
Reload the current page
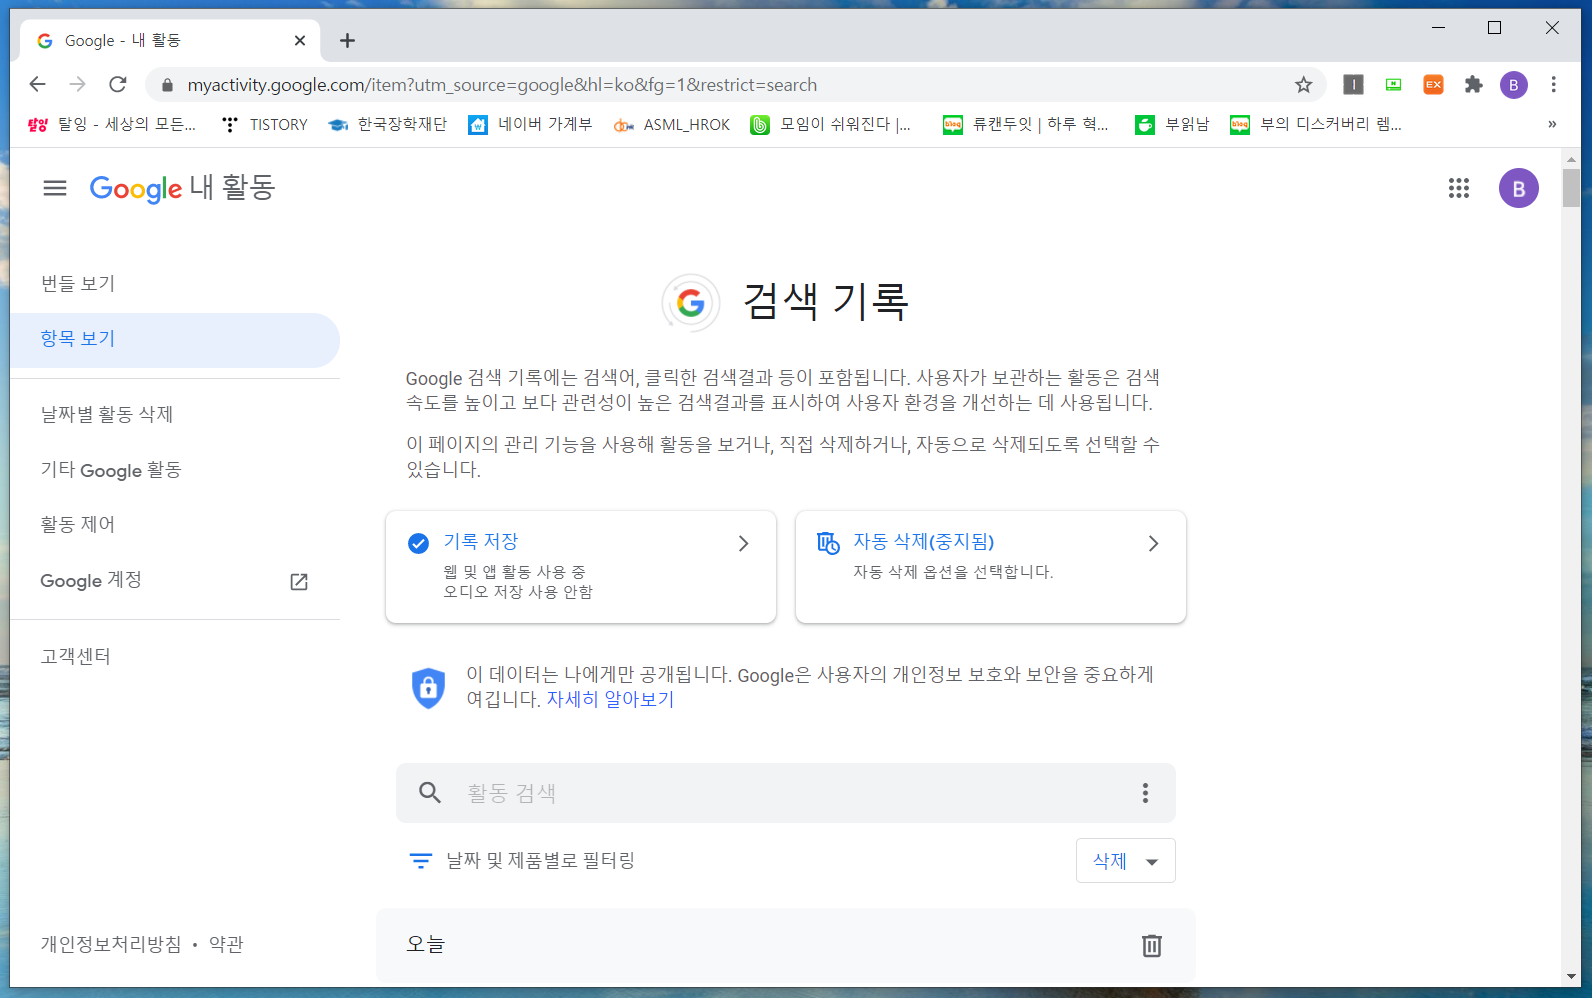pyautogui.click(x=118, y=85)
